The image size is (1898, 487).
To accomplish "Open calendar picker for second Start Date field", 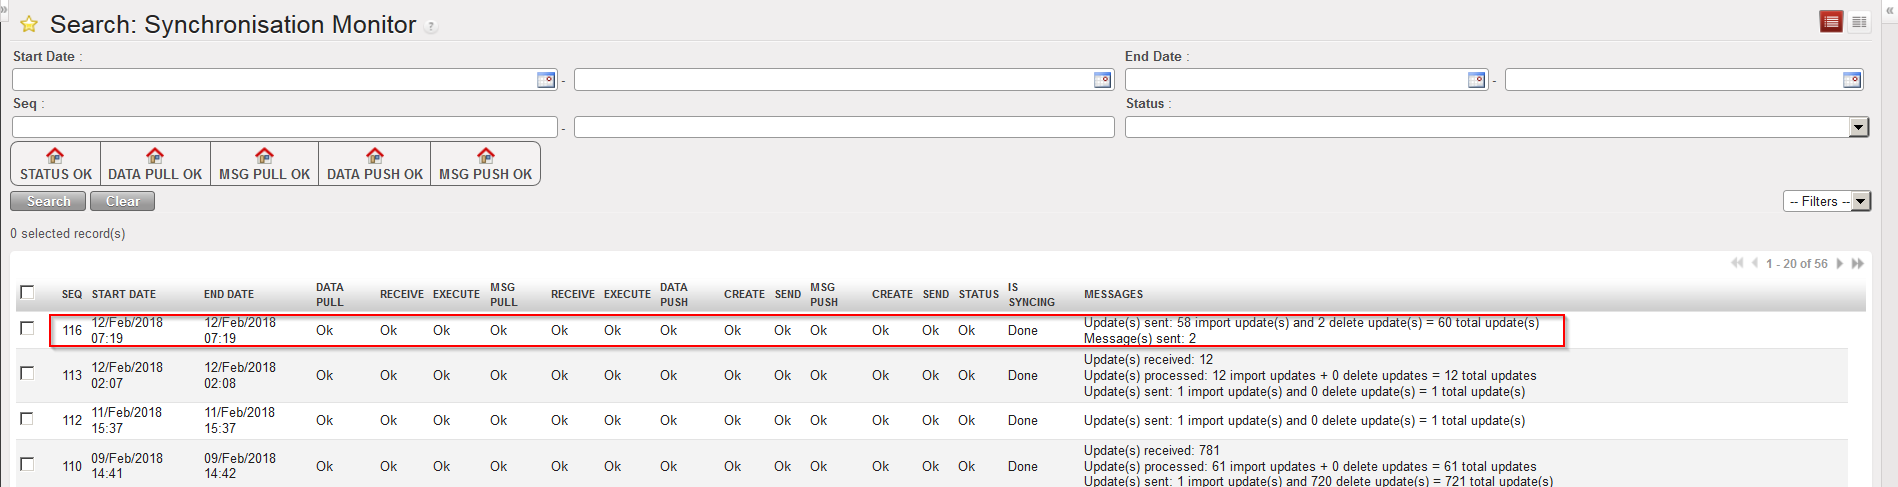I will coord(1102,80).
